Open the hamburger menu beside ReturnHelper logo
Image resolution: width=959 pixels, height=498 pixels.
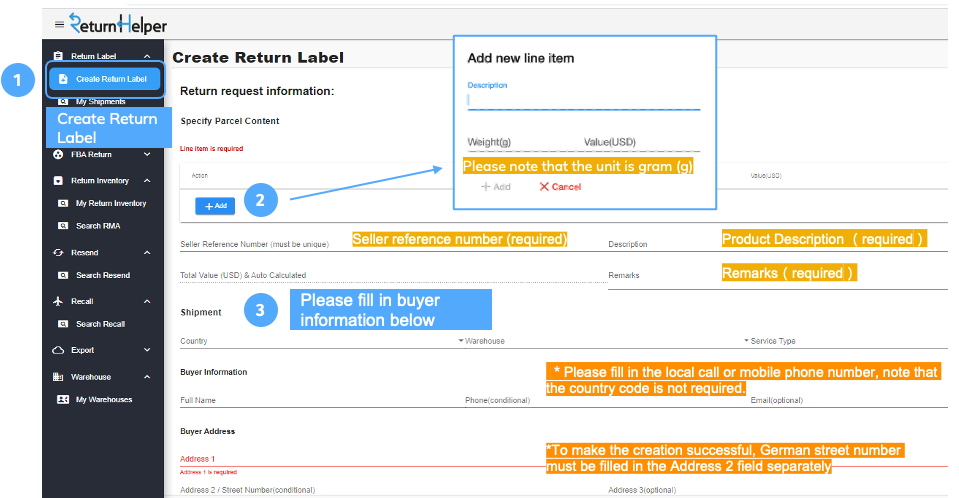pos(59,24)
